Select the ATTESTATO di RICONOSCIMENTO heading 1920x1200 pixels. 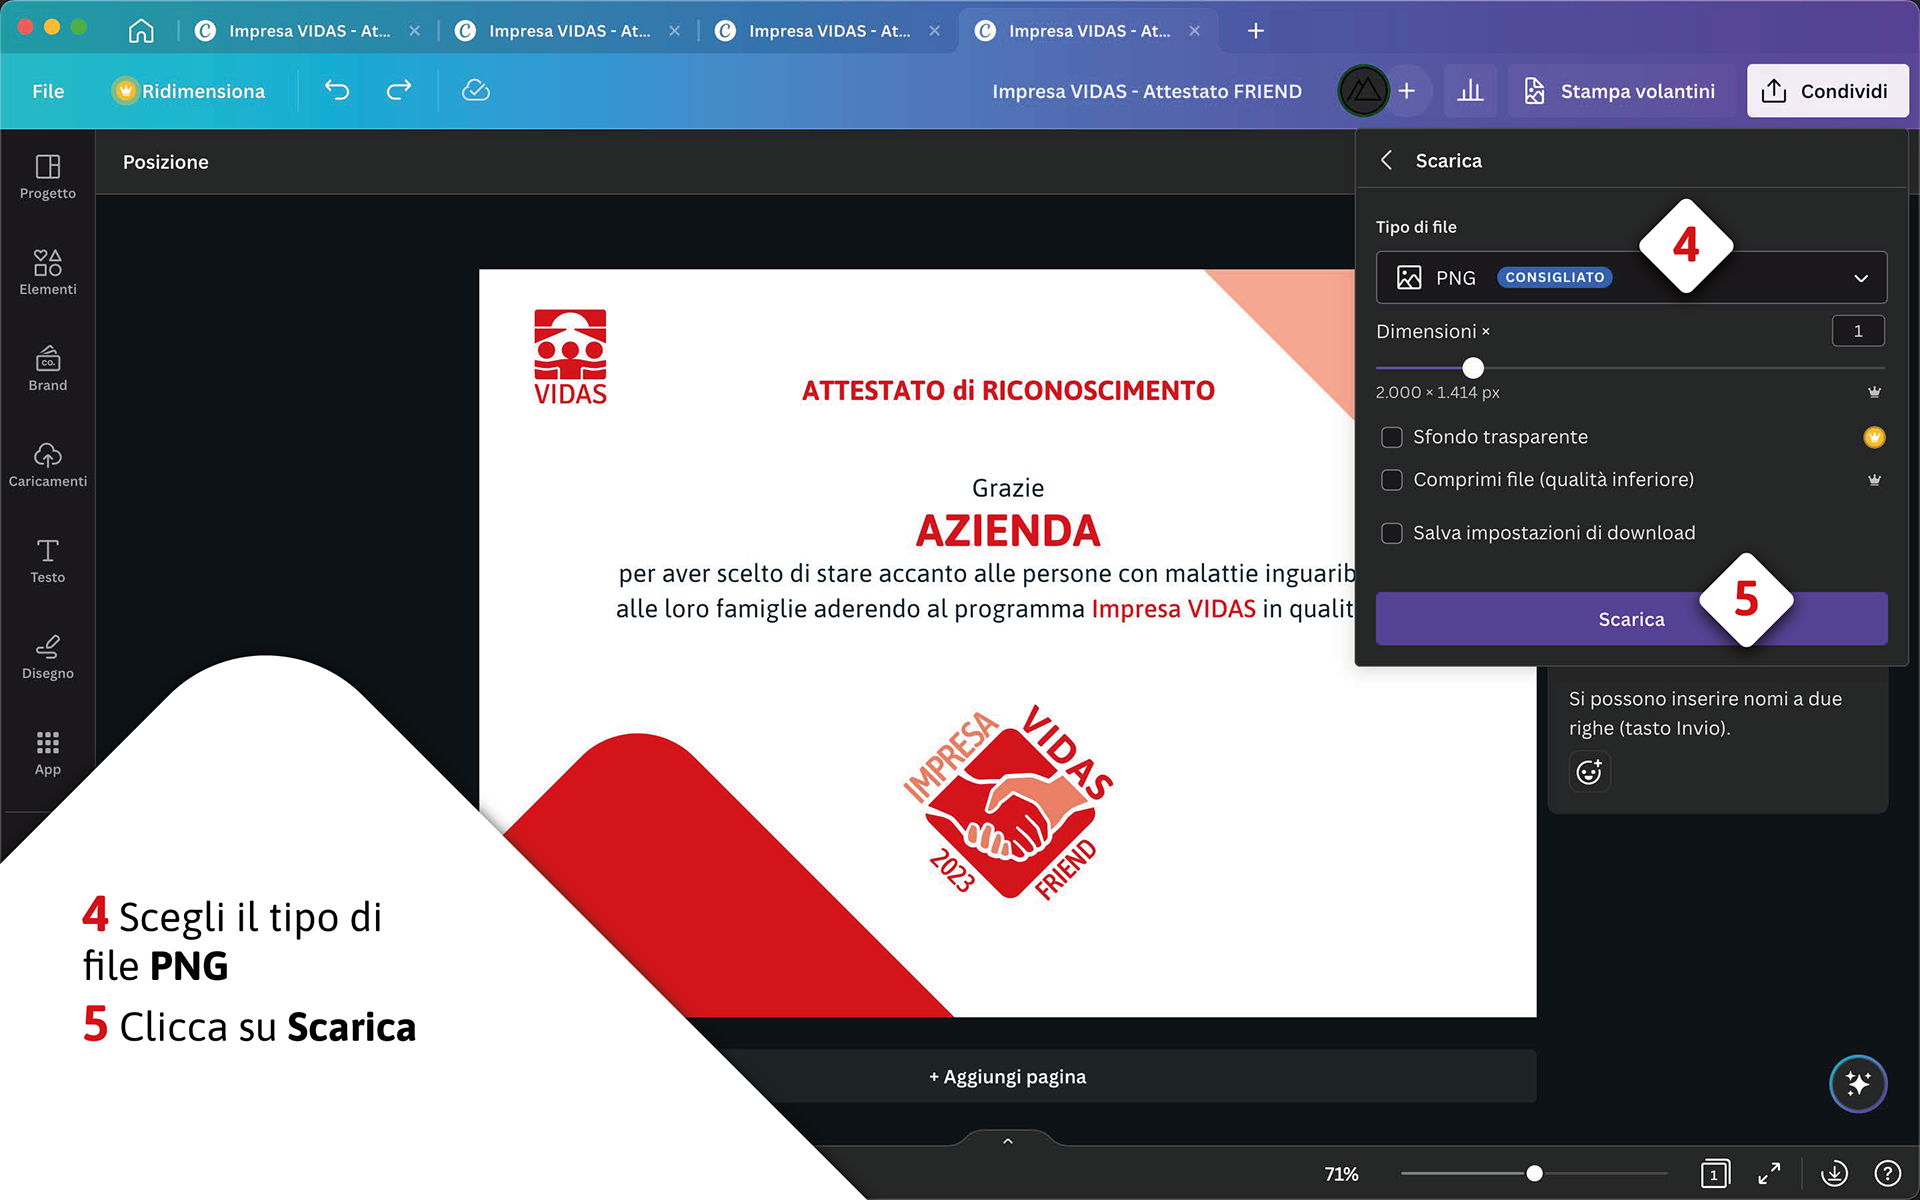(x=1008, y=391)
